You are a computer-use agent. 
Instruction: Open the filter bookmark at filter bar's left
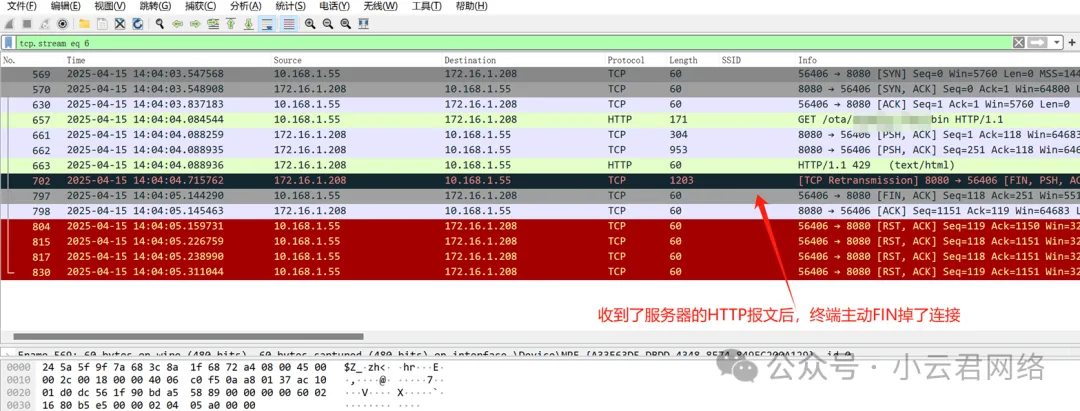[8, 43]
